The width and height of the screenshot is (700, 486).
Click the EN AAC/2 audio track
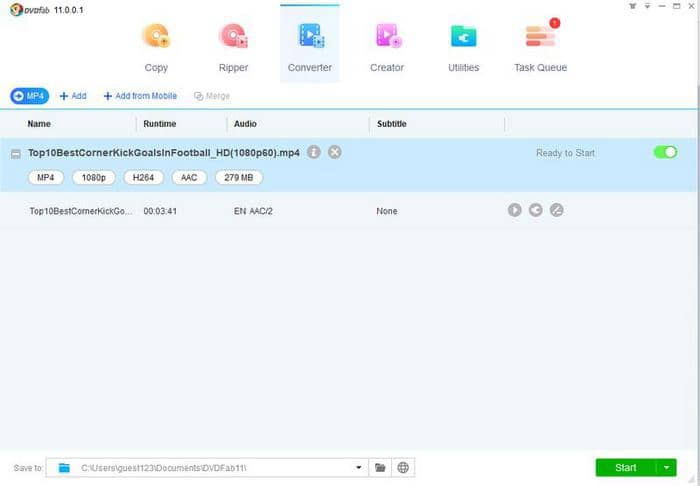tap(253, 211)
